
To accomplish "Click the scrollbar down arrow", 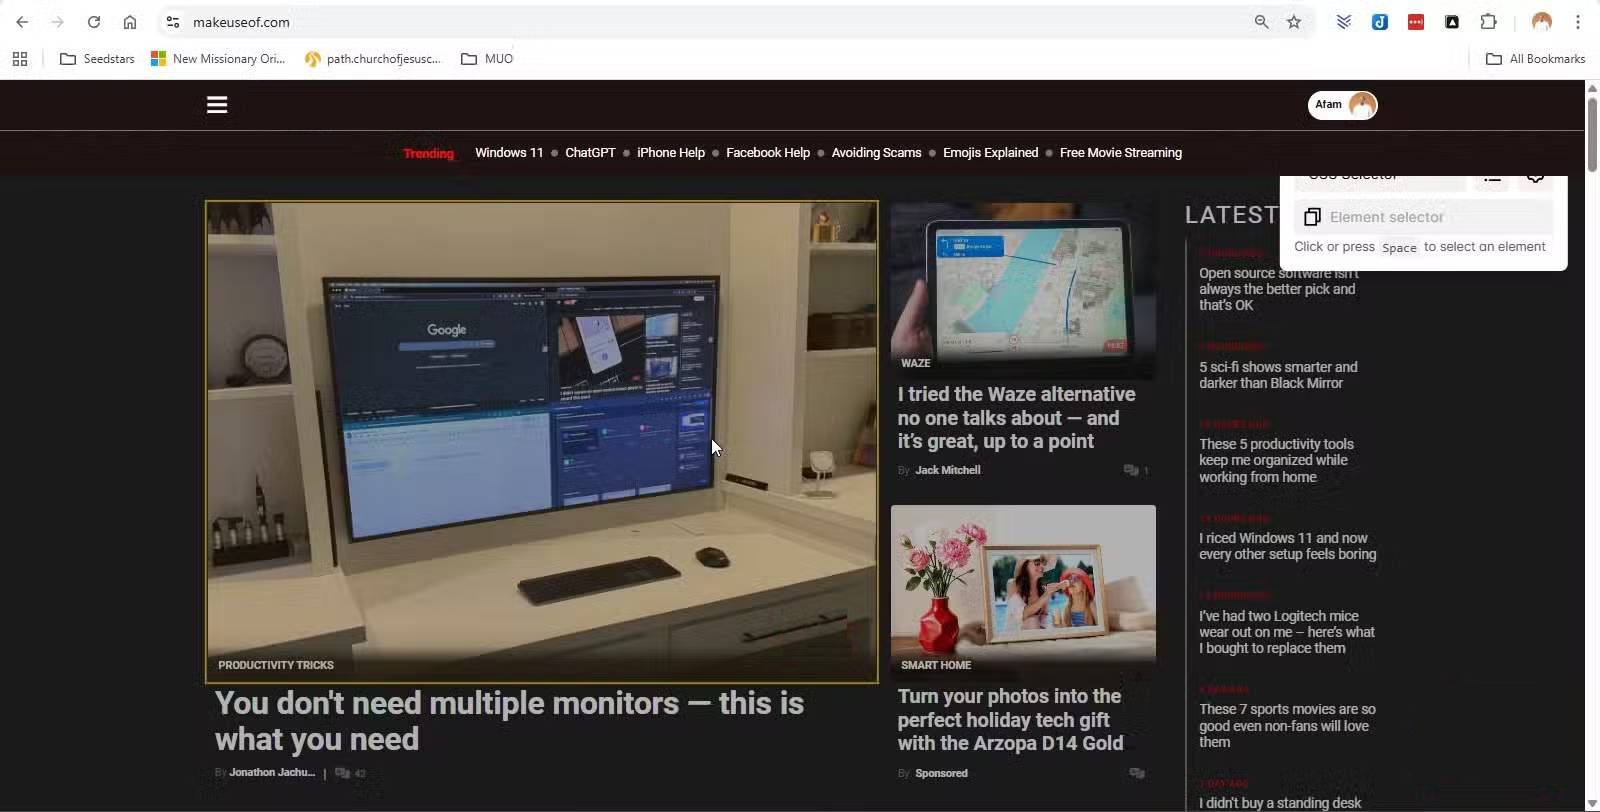I will pos(1592,804).
